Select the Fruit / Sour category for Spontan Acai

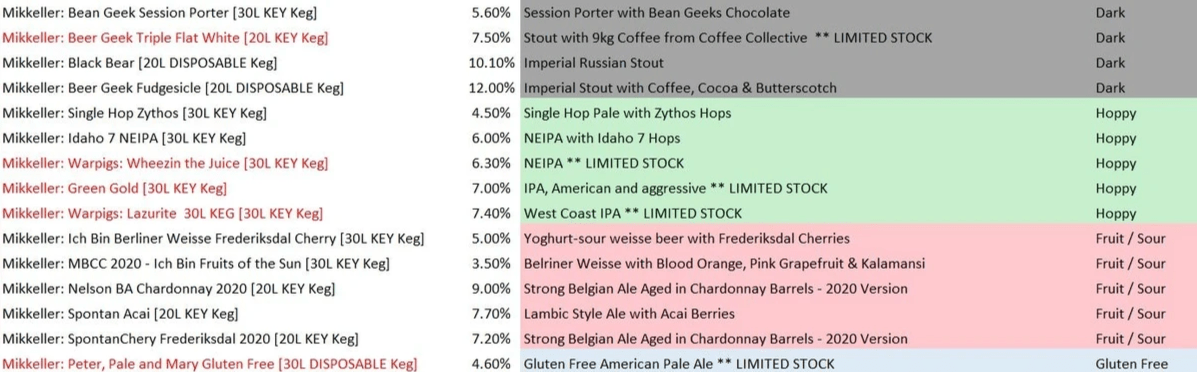(1131, 314)
